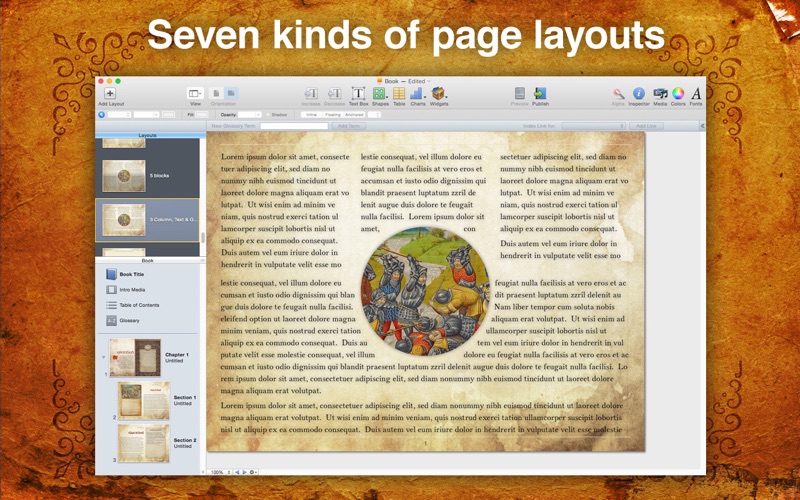Image resolution: width=800 pixels, height=500 pixels.
Task: Click stepper right of Anchored button
Action: [x=374, y=115]
